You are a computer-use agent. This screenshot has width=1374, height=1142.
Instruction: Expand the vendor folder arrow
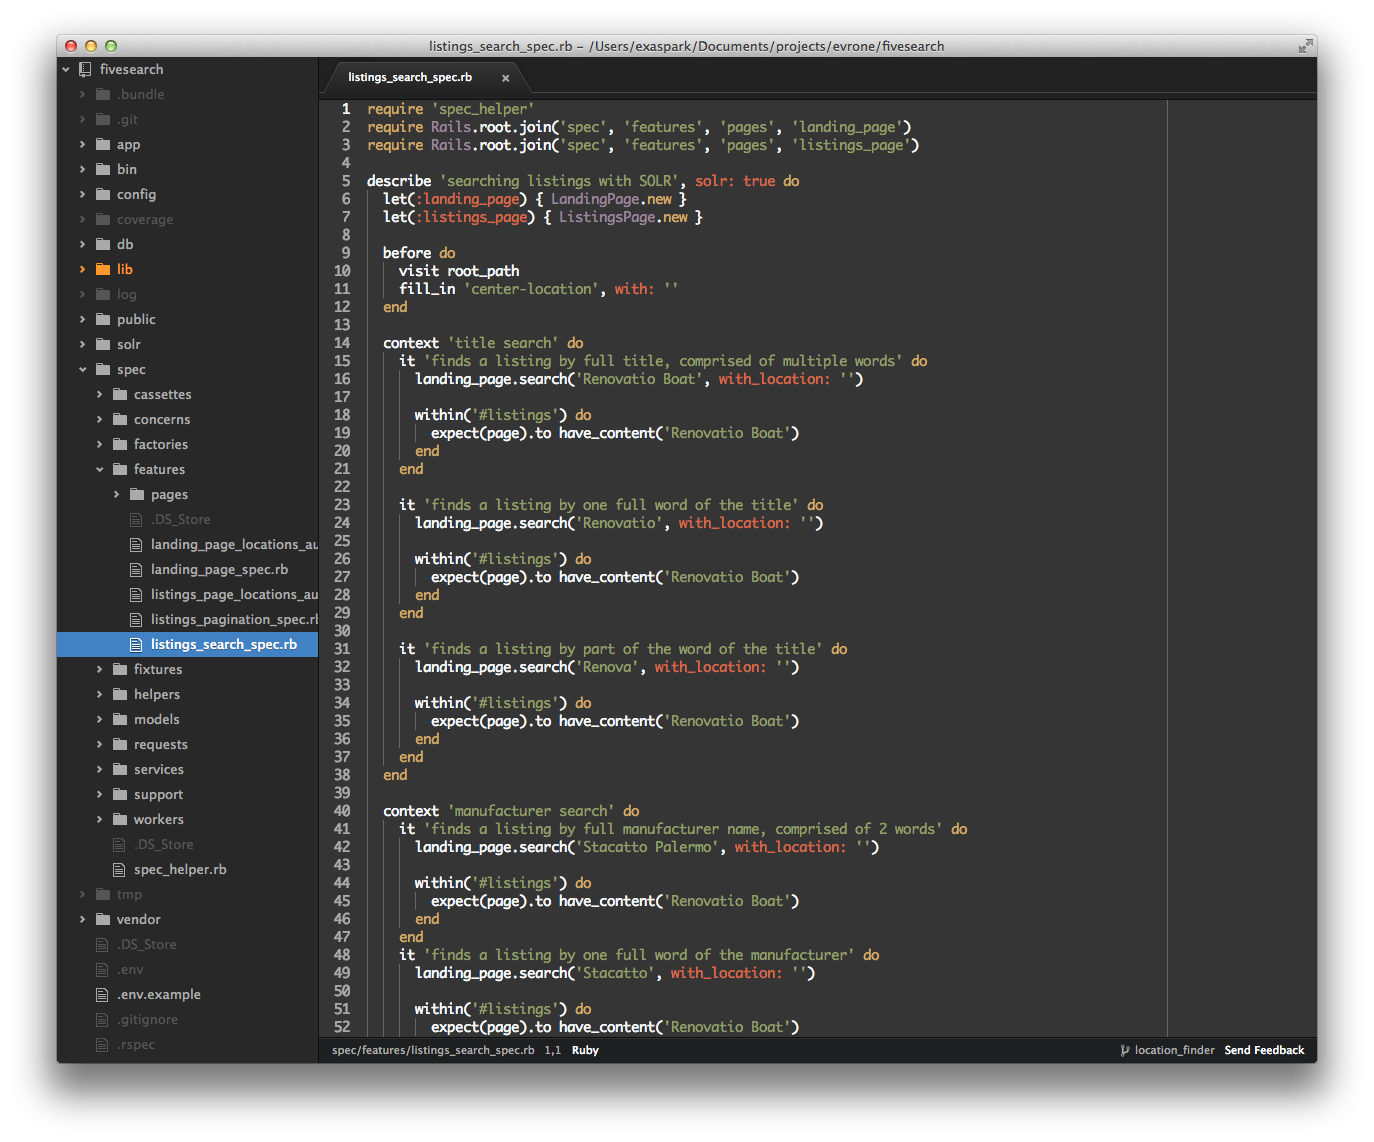(83, 919)
